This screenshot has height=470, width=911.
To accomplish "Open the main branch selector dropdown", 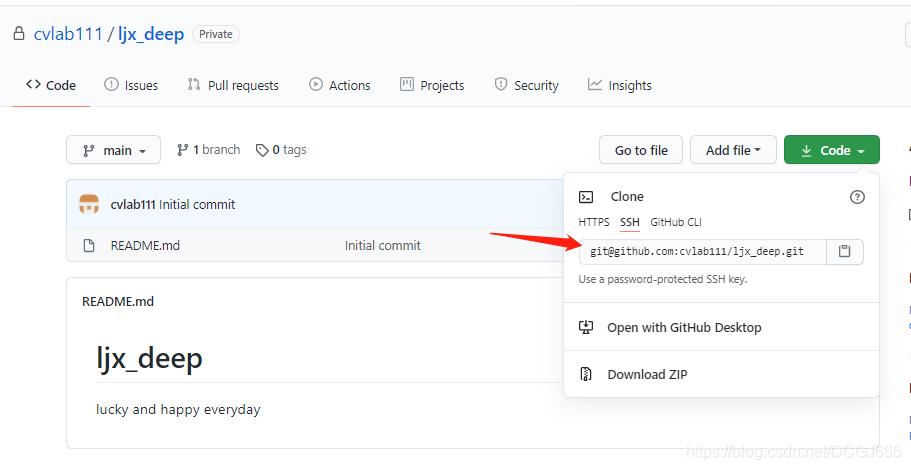I will (x=113, y=150).
